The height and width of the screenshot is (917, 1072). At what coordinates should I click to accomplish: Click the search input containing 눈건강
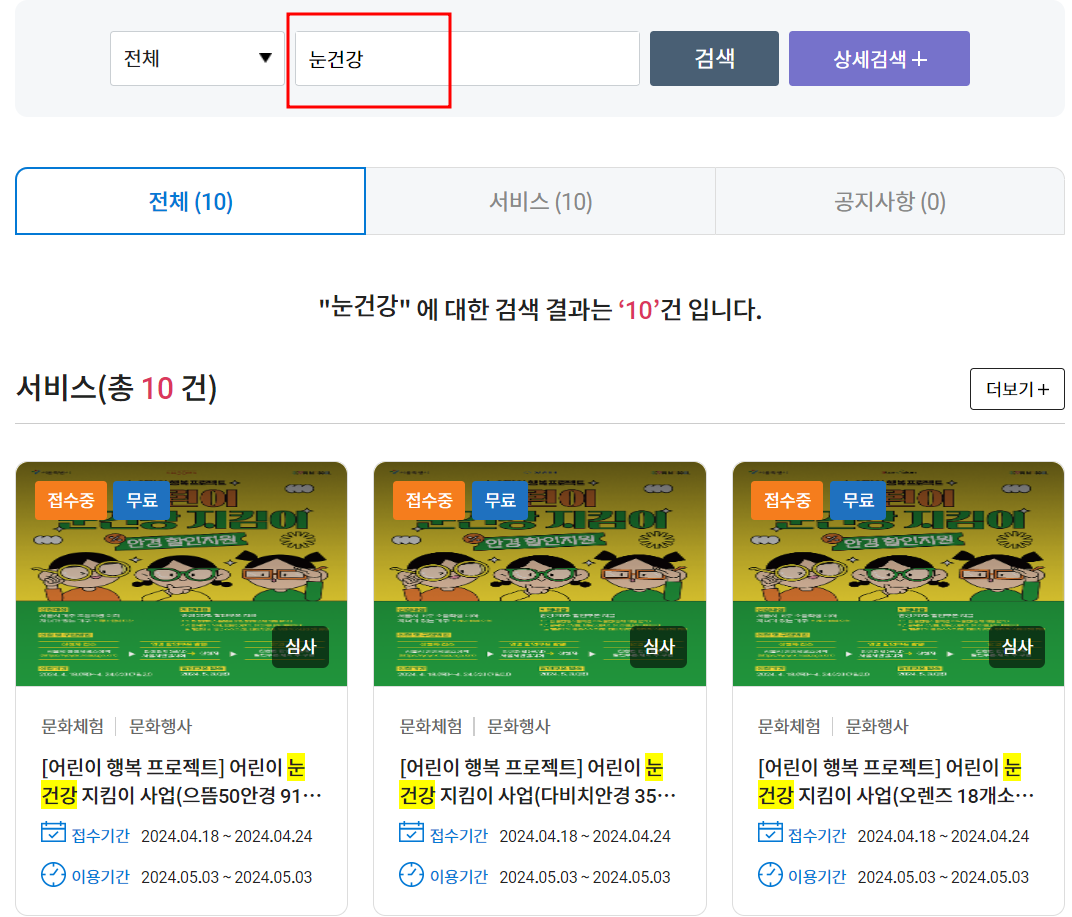point(467,58)
